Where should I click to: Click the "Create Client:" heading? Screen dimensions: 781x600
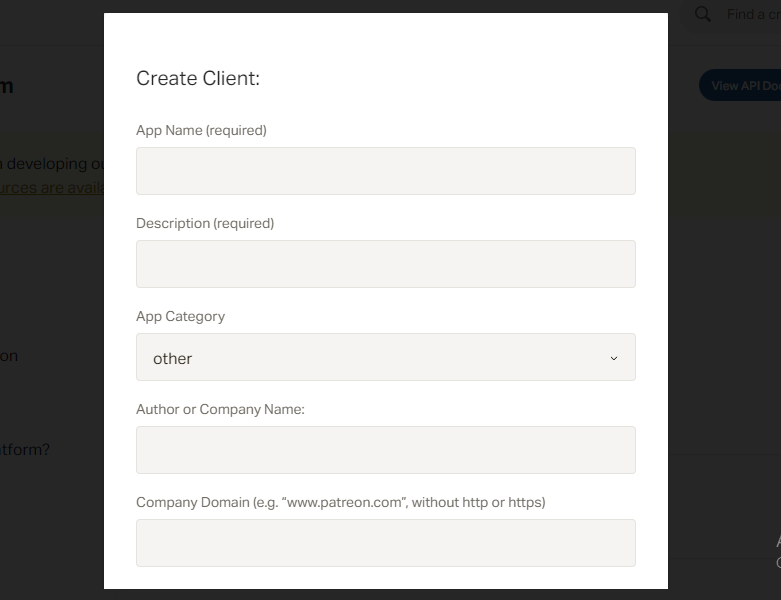(198, 78)
